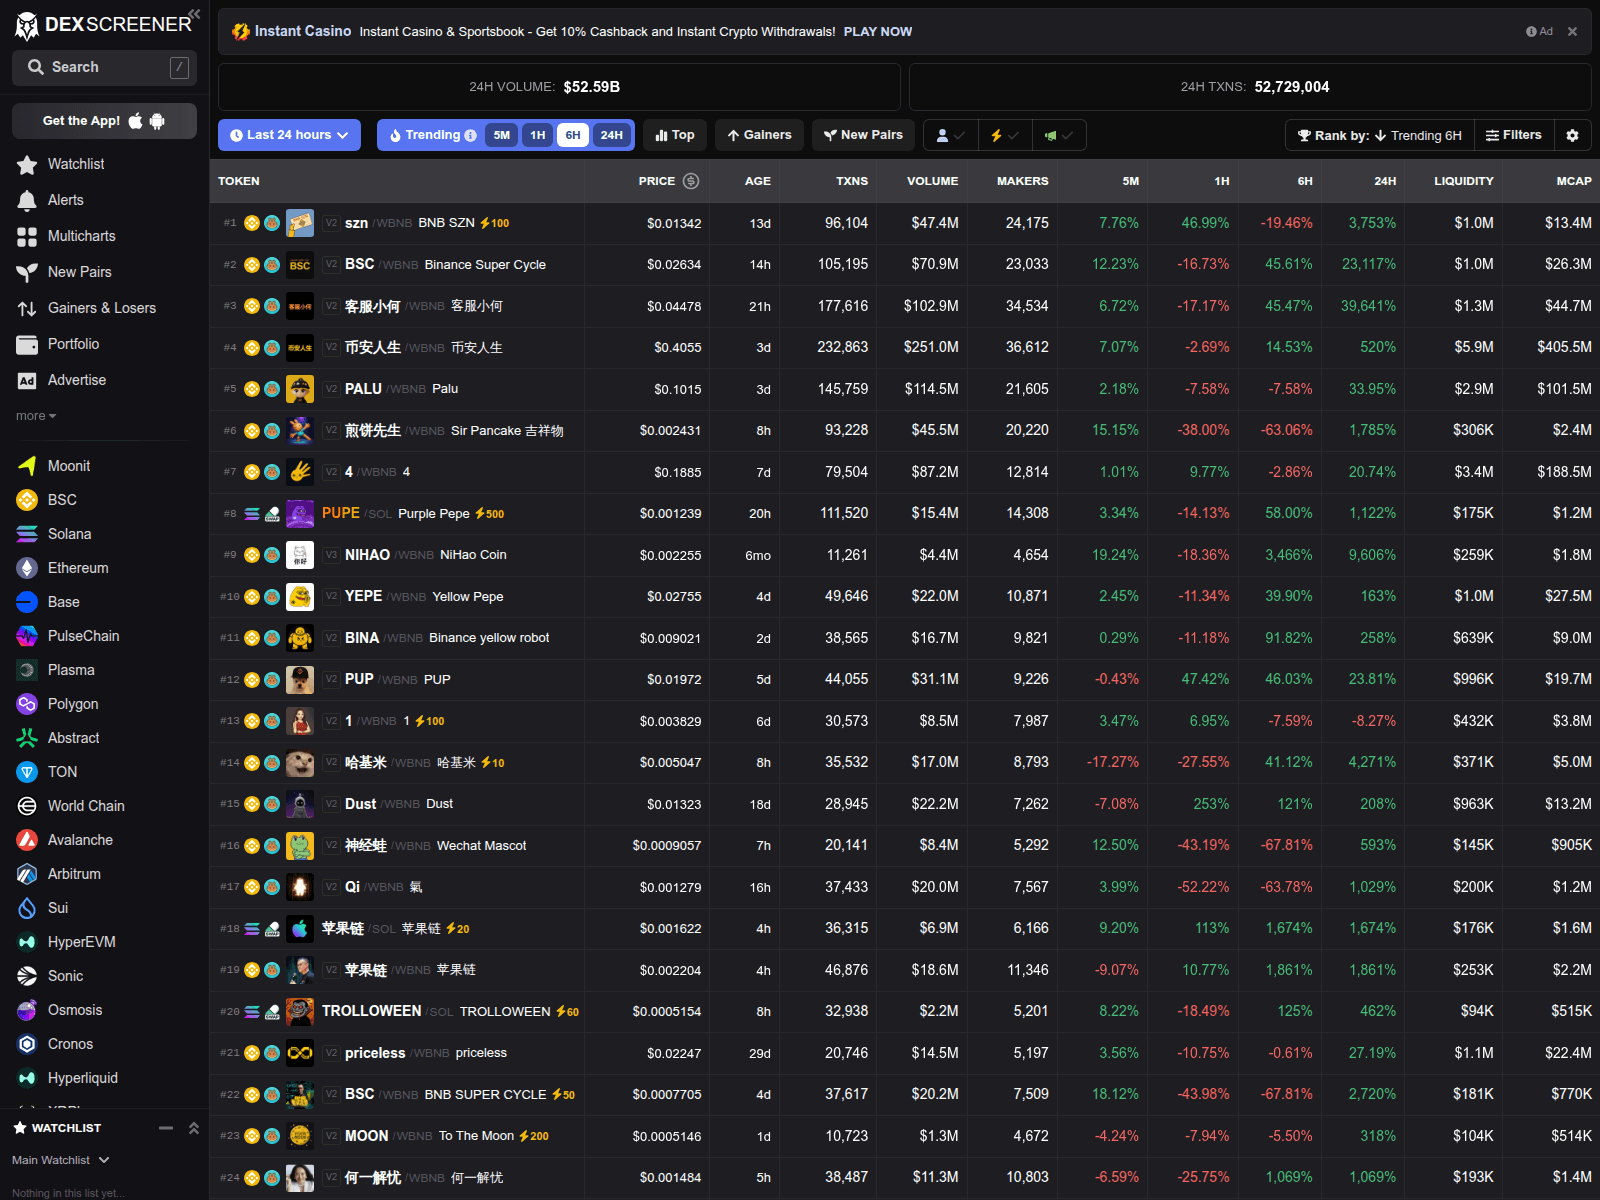Expand the more menu in sidebar
Screen dimensions: 1600x1200
click(x=34, y=416)
